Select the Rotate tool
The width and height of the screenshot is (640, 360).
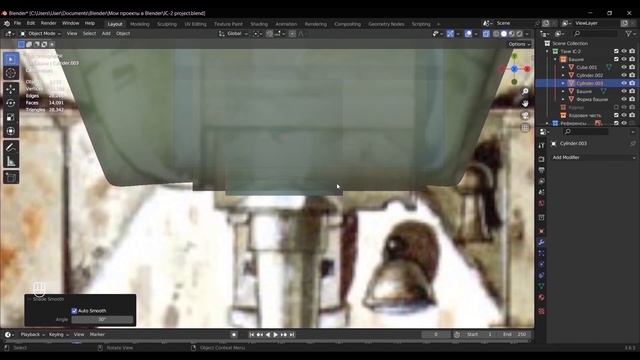(x=11, y=103)
